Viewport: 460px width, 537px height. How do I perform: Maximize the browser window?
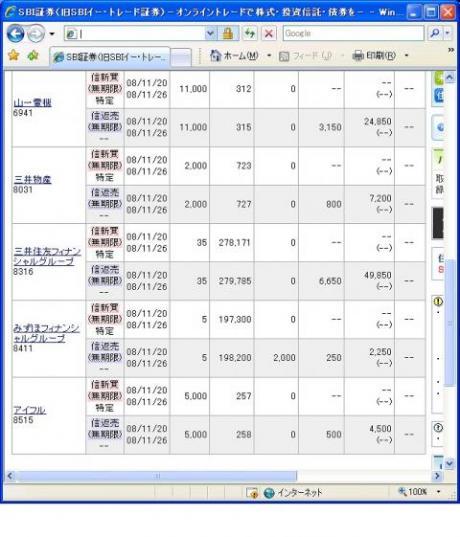click(x=431, y=12)
